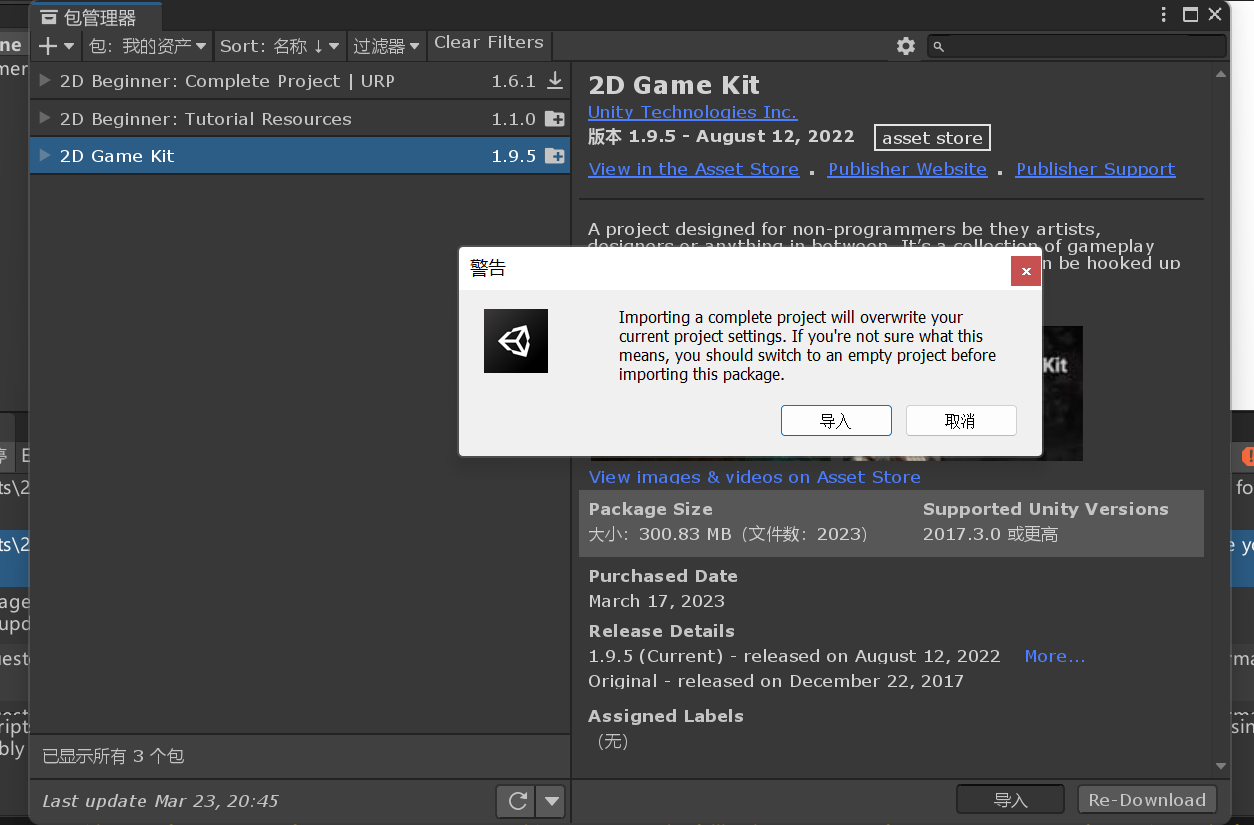
Task: Select 2D Beginner: Complete Project | URP package
Action: [300, 81]
